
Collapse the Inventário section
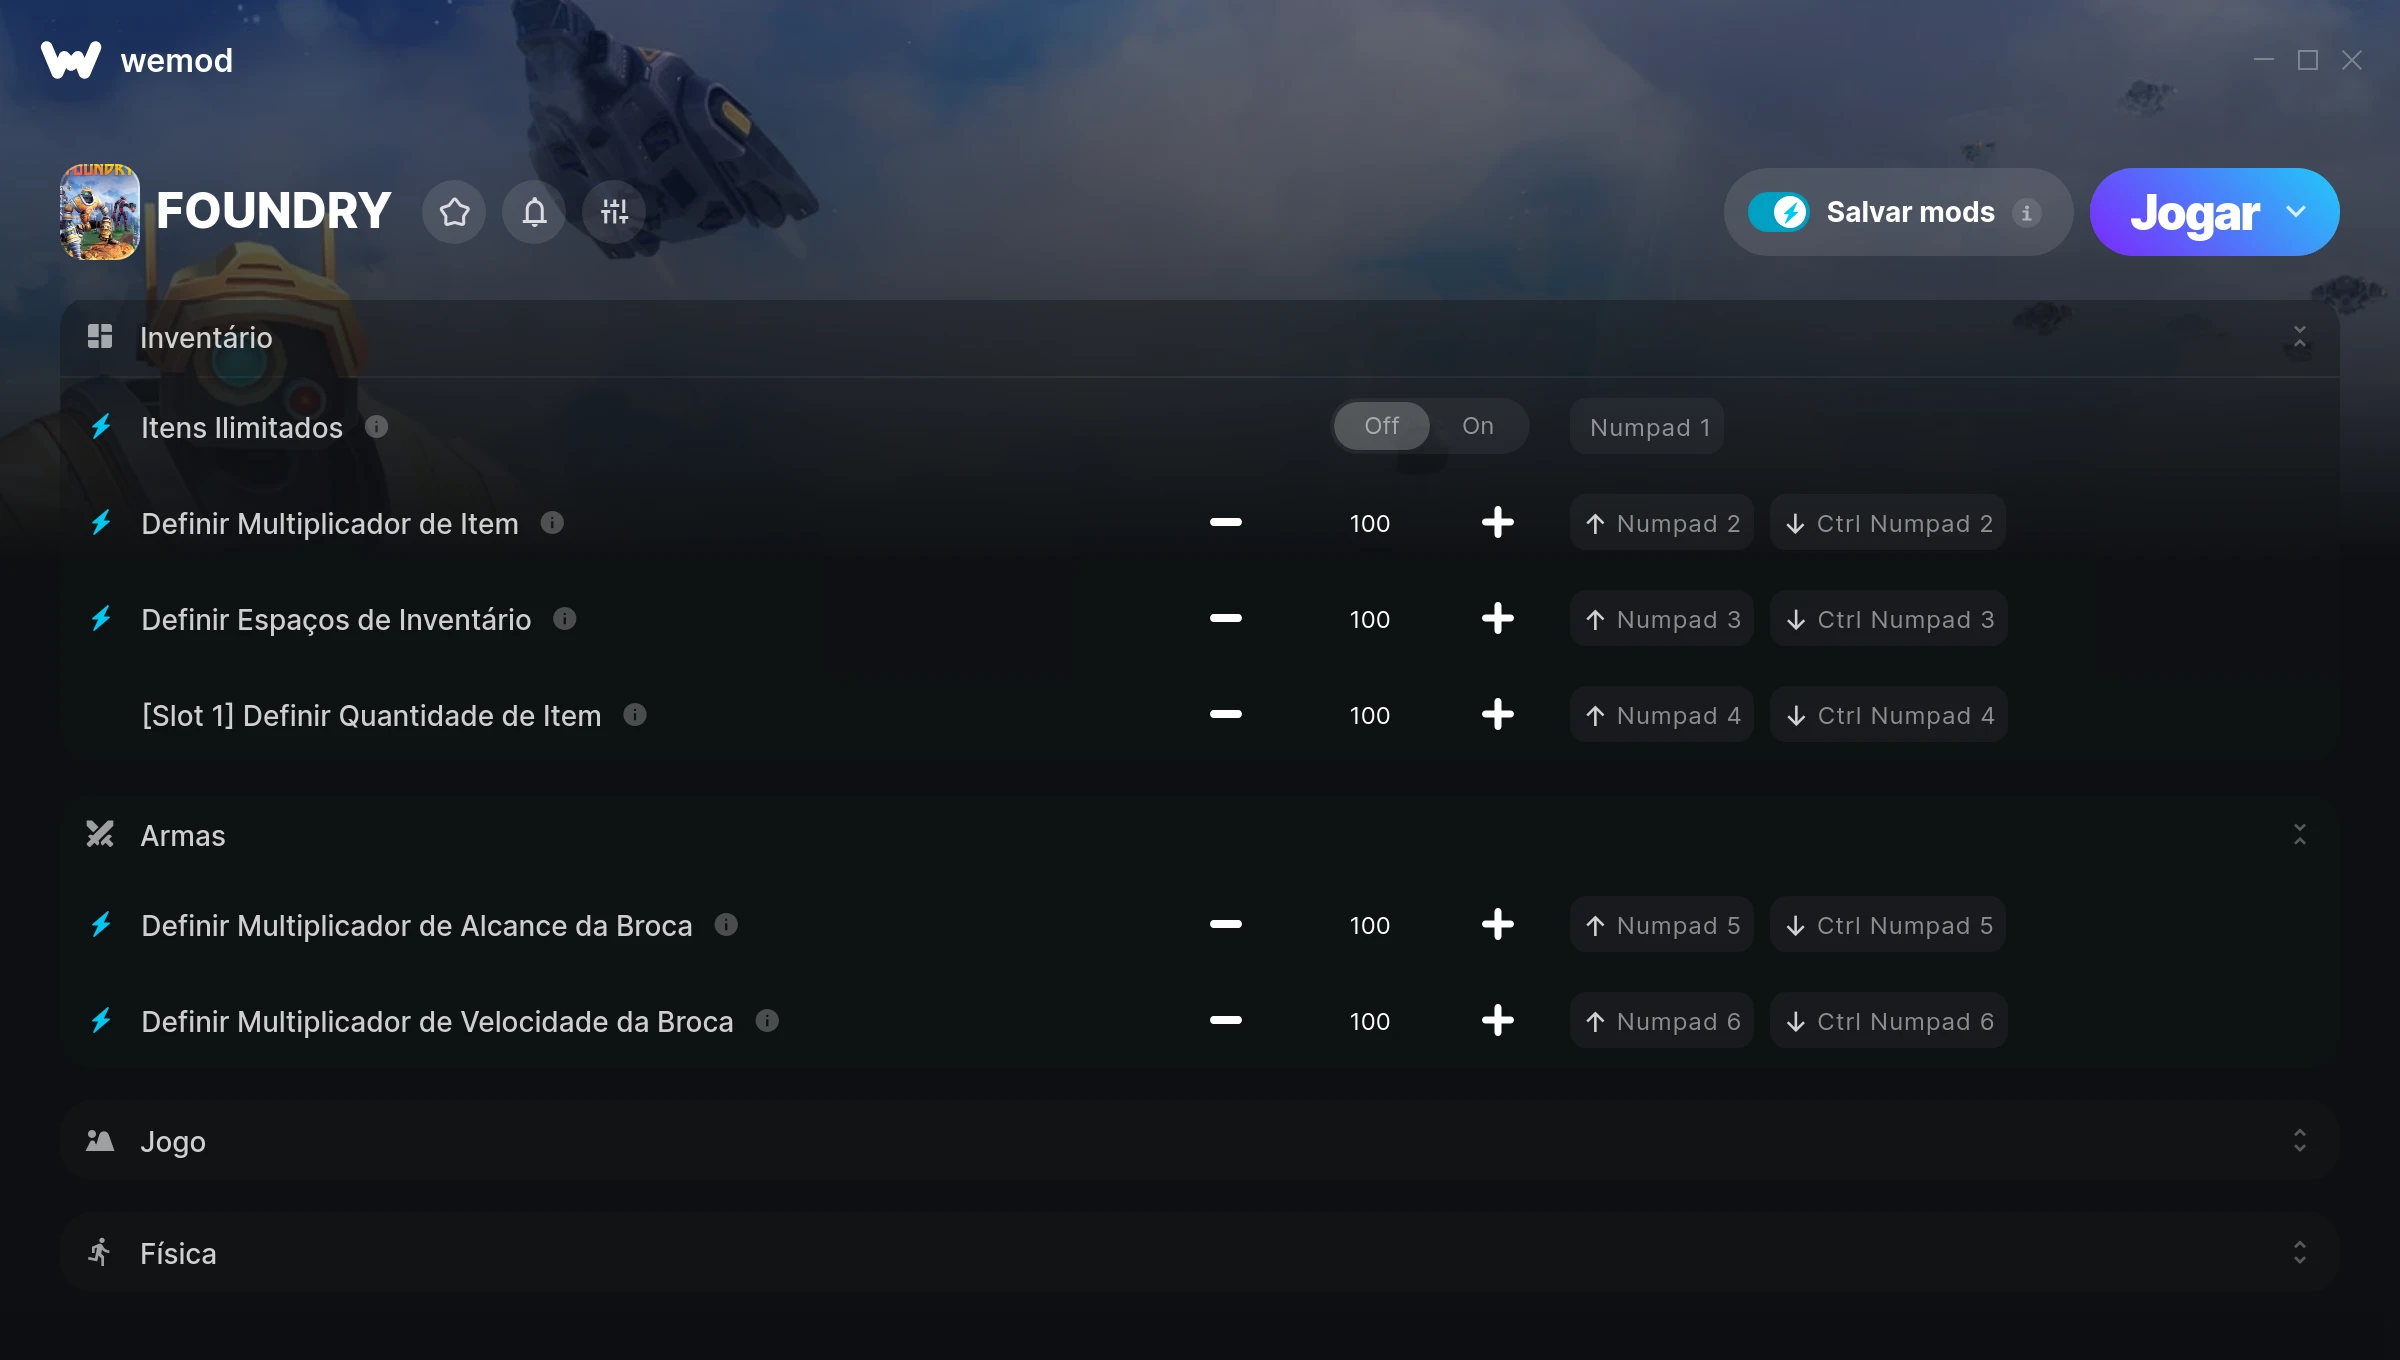point(2300,337)
